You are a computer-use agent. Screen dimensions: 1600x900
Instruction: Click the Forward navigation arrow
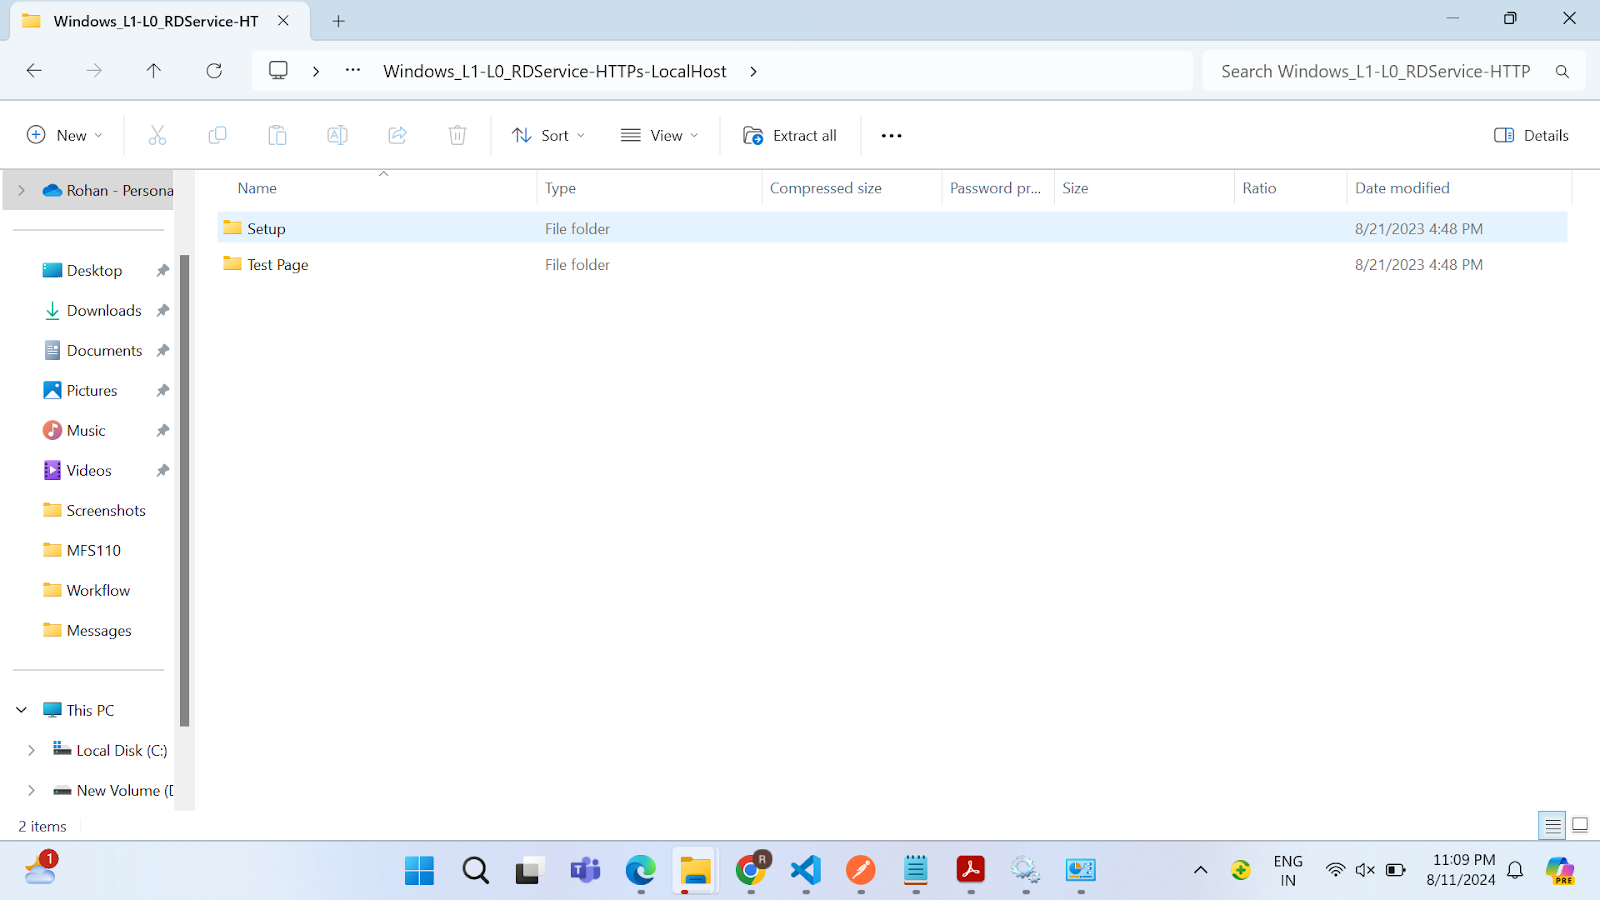94,71
